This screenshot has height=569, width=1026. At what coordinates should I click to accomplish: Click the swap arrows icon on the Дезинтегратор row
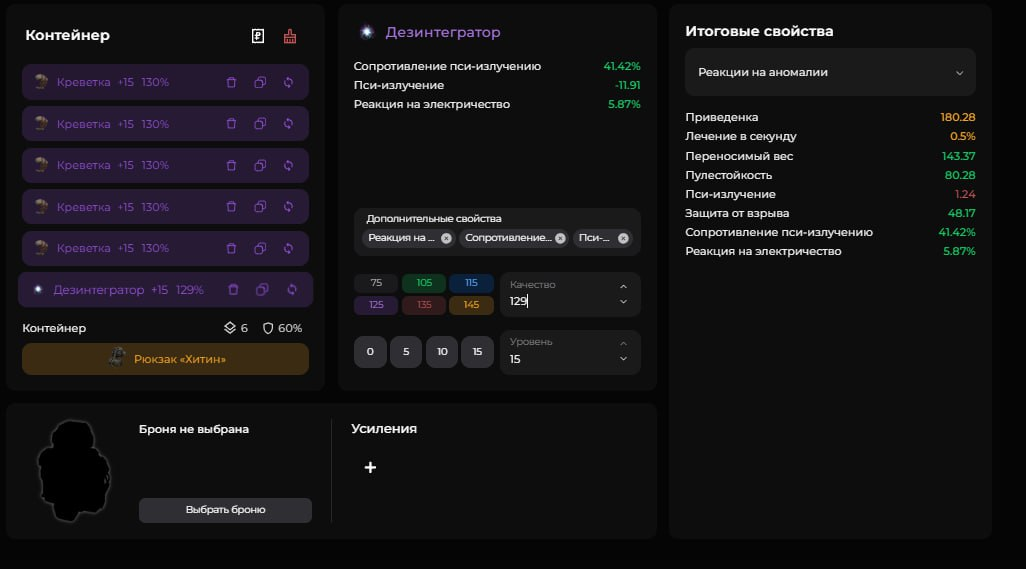(292, 290)
